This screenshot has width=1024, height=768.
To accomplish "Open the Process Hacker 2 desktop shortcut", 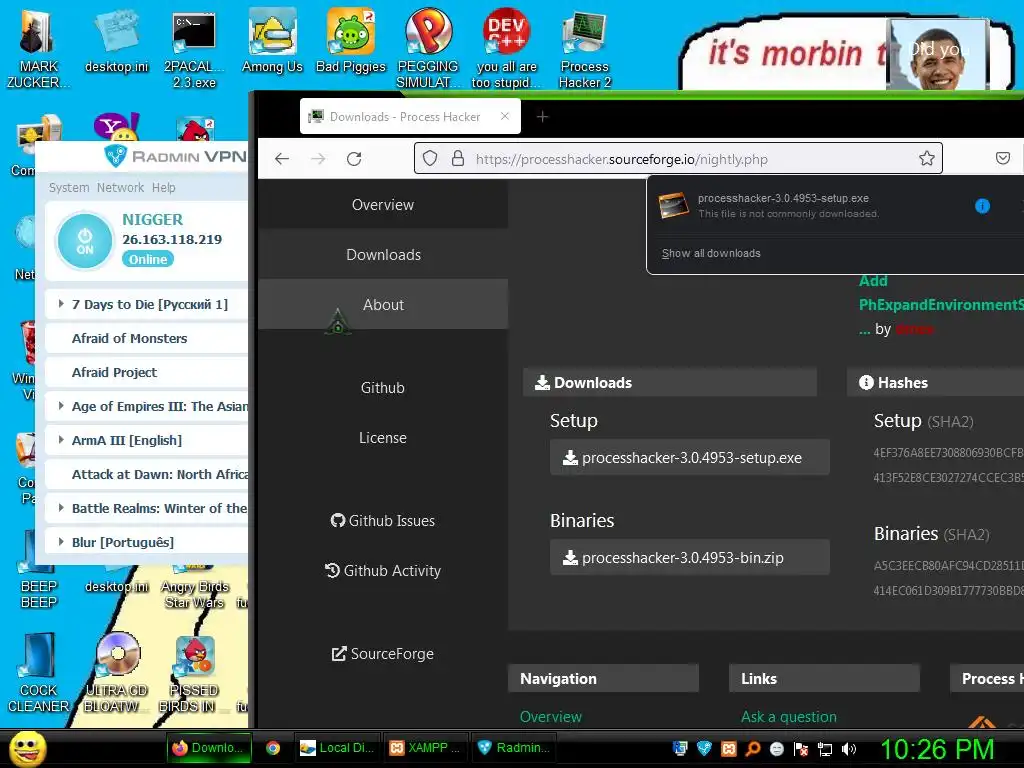I will point(584,49).
